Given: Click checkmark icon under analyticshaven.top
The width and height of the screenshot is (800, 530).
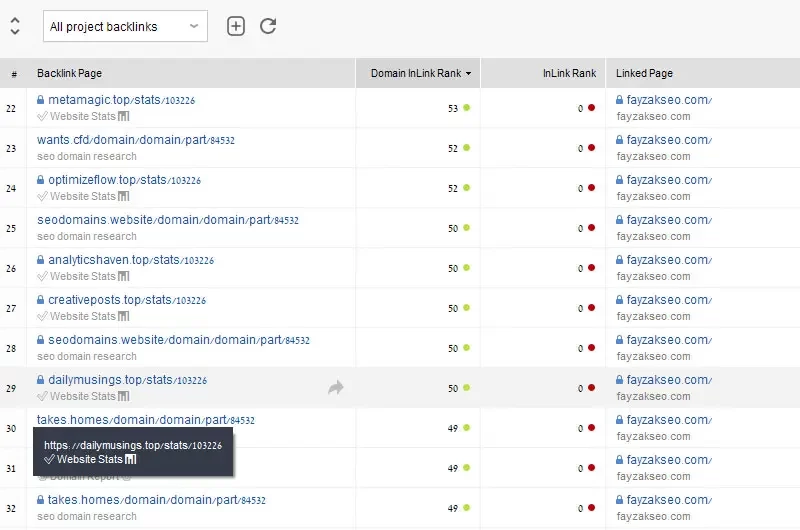Looking at the screenshot, I should tap(42, 276).
